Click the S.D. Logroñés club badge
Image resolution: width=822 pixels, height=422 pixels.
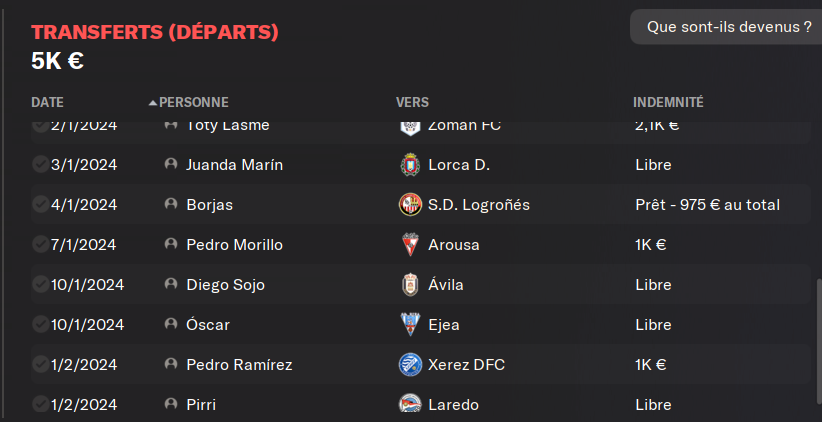point(410,204)
